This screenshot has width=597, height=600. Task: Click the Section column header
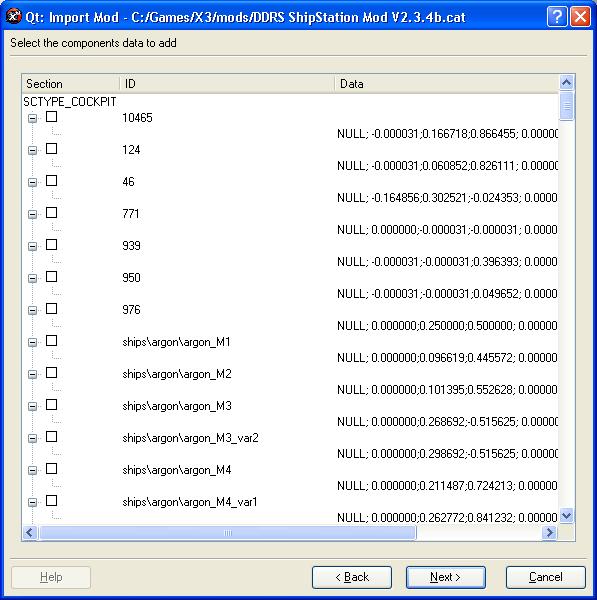point(71,84)
